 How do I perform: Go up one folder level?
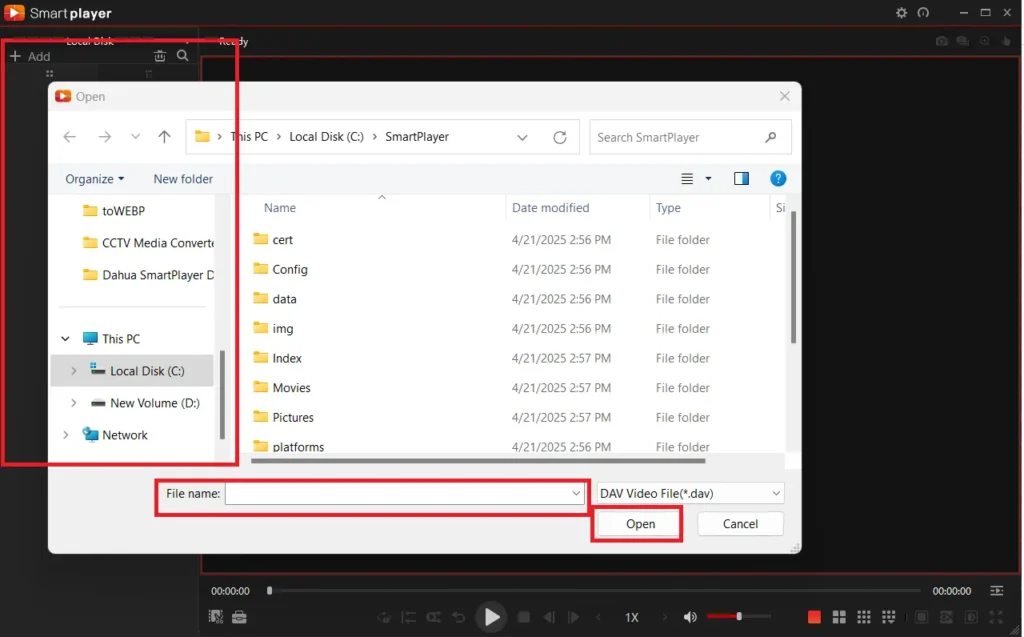pos(164,137)
